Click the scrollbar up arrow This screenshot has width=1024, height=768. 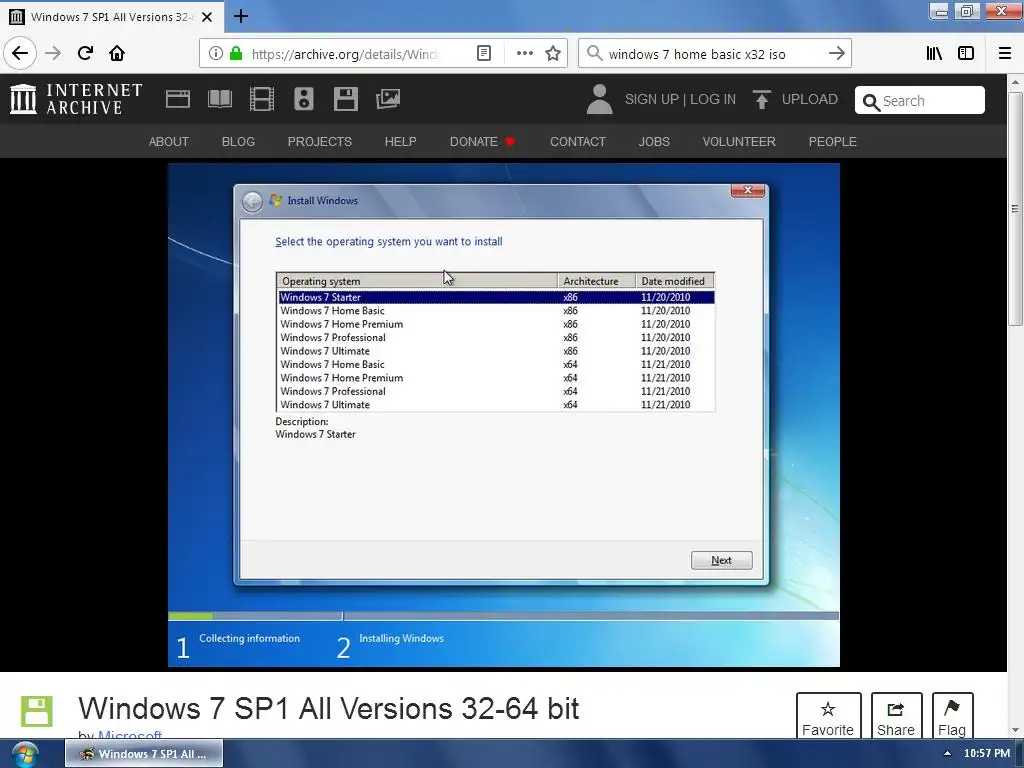pos(1015,82)
